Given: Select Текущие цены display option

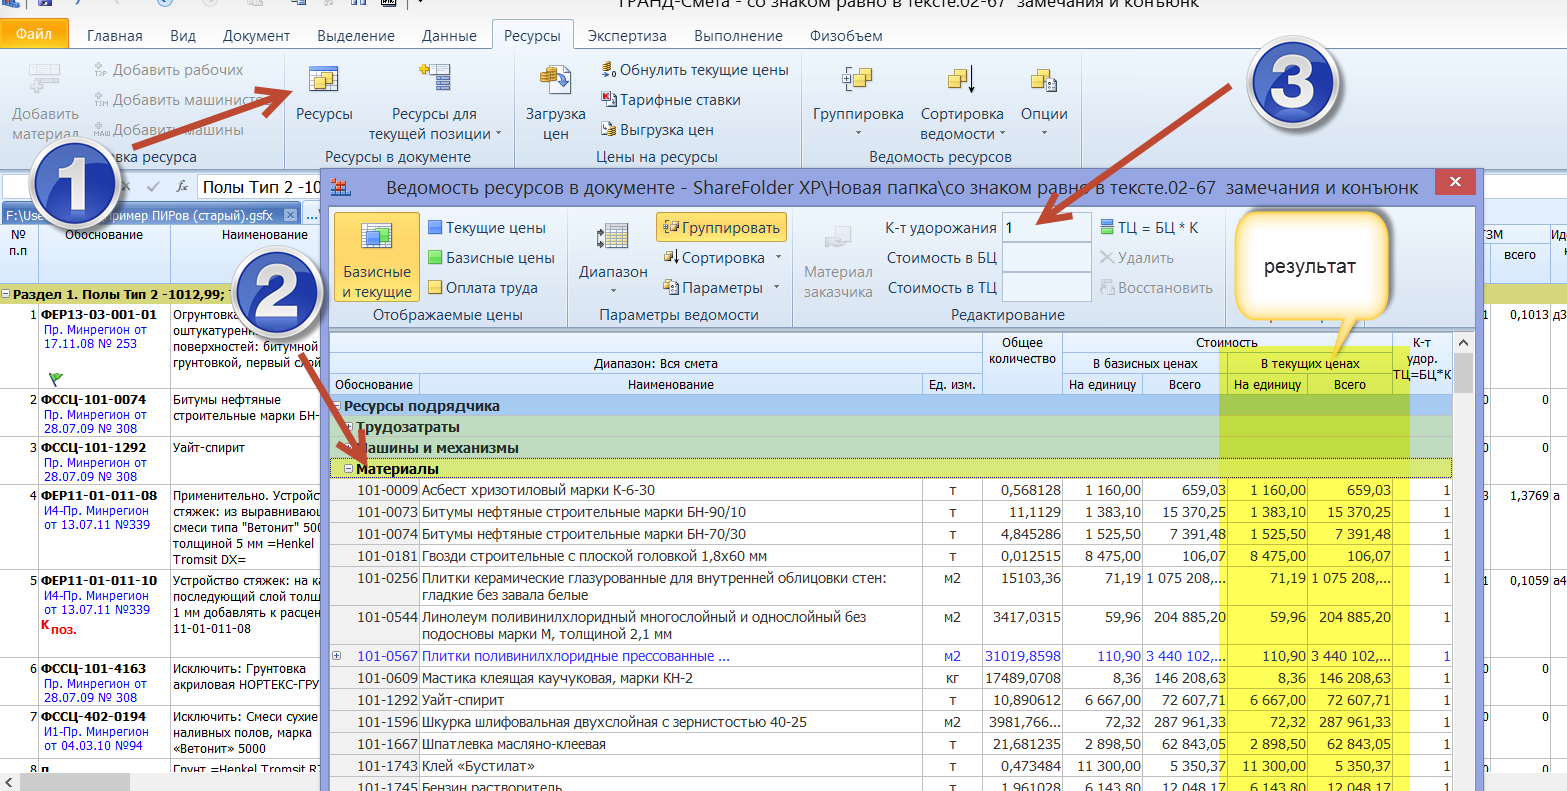Looking at the screenshot, I should click(x=486, y=228).
